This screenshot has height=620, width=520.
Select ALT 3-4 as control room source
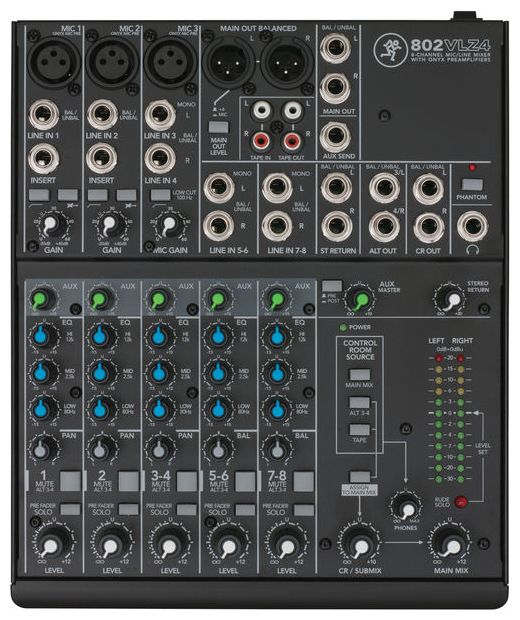359,403
